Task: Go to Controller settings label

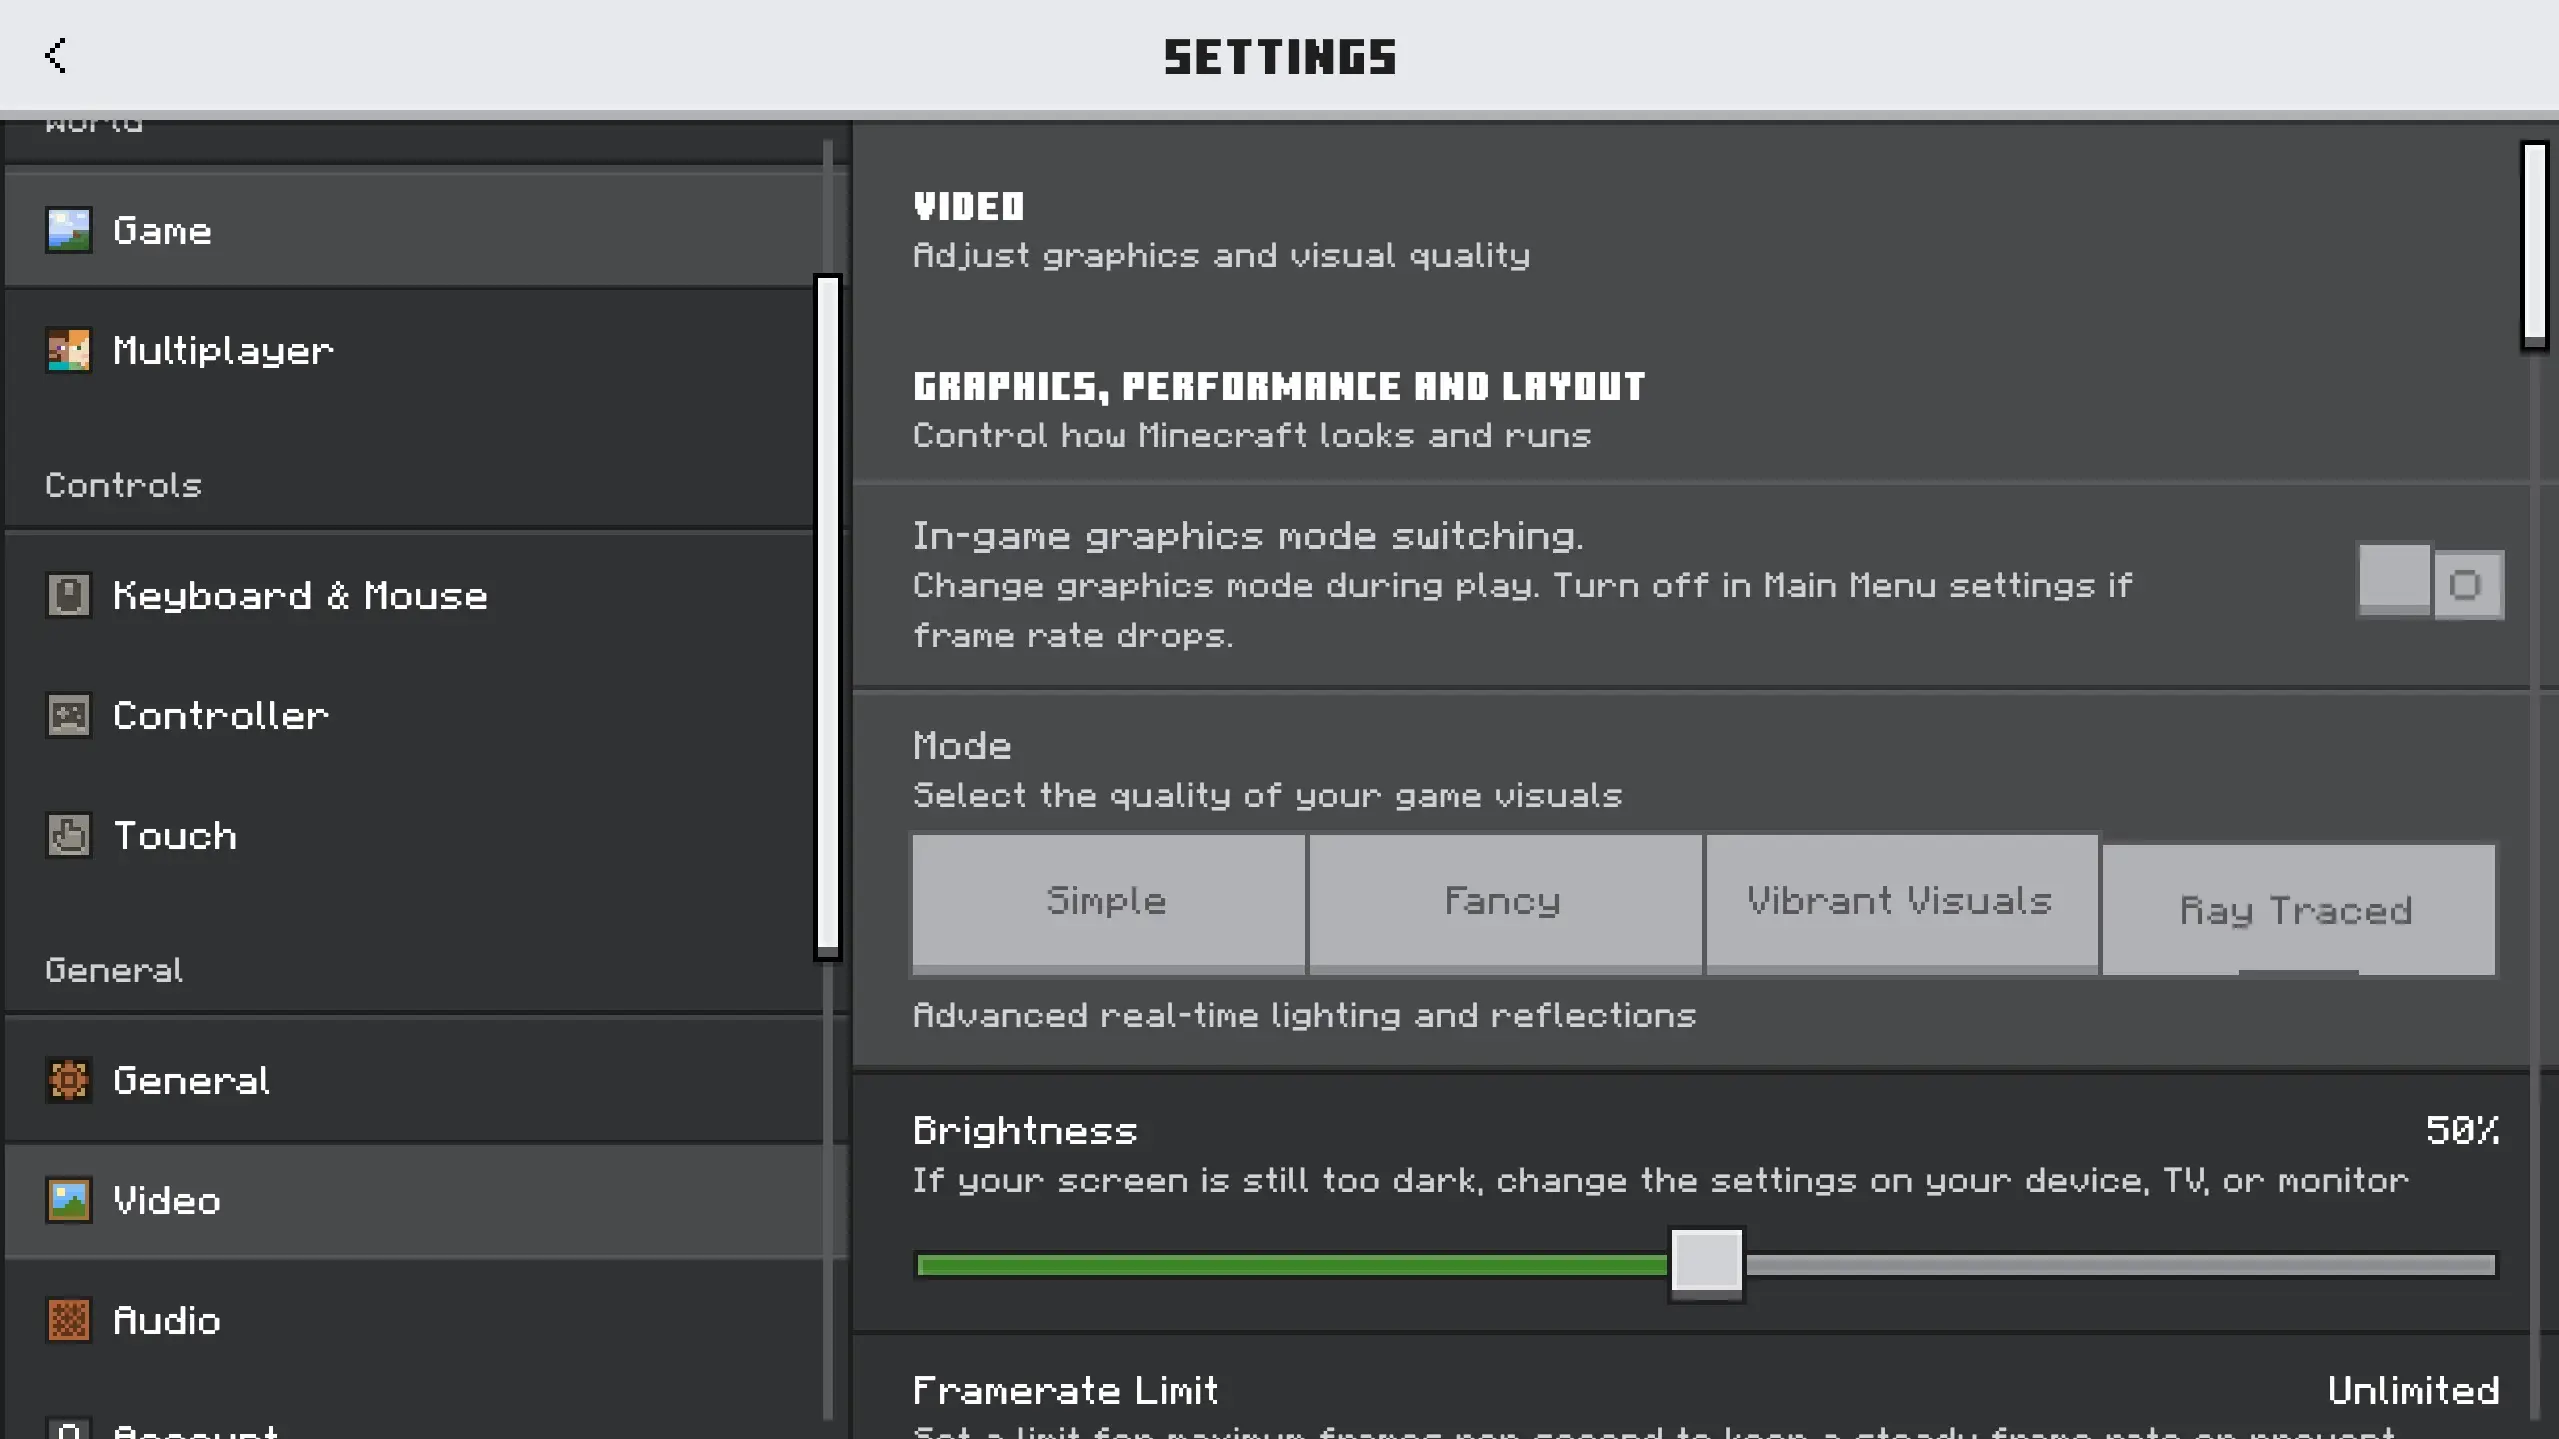Action: 221,716
